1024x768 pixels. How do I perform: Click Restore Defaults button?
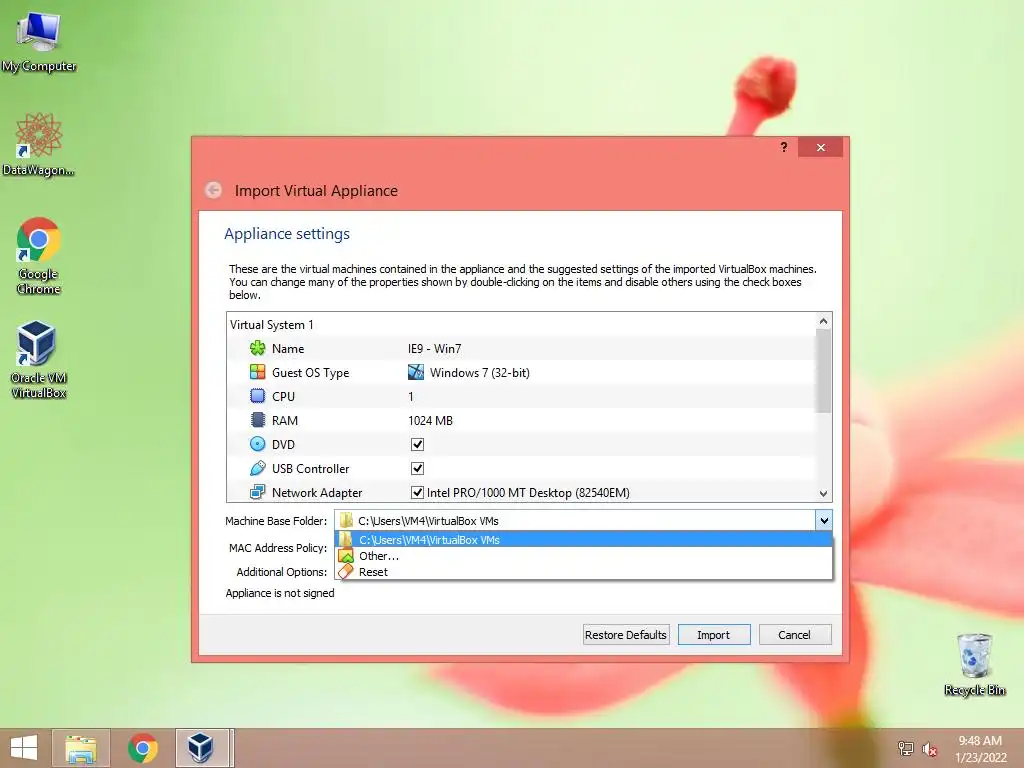(626, 635)
